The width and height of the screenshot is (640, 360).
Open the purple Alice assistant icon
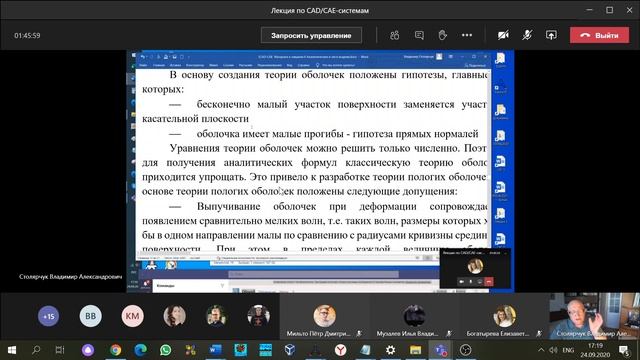click(88, 350)
